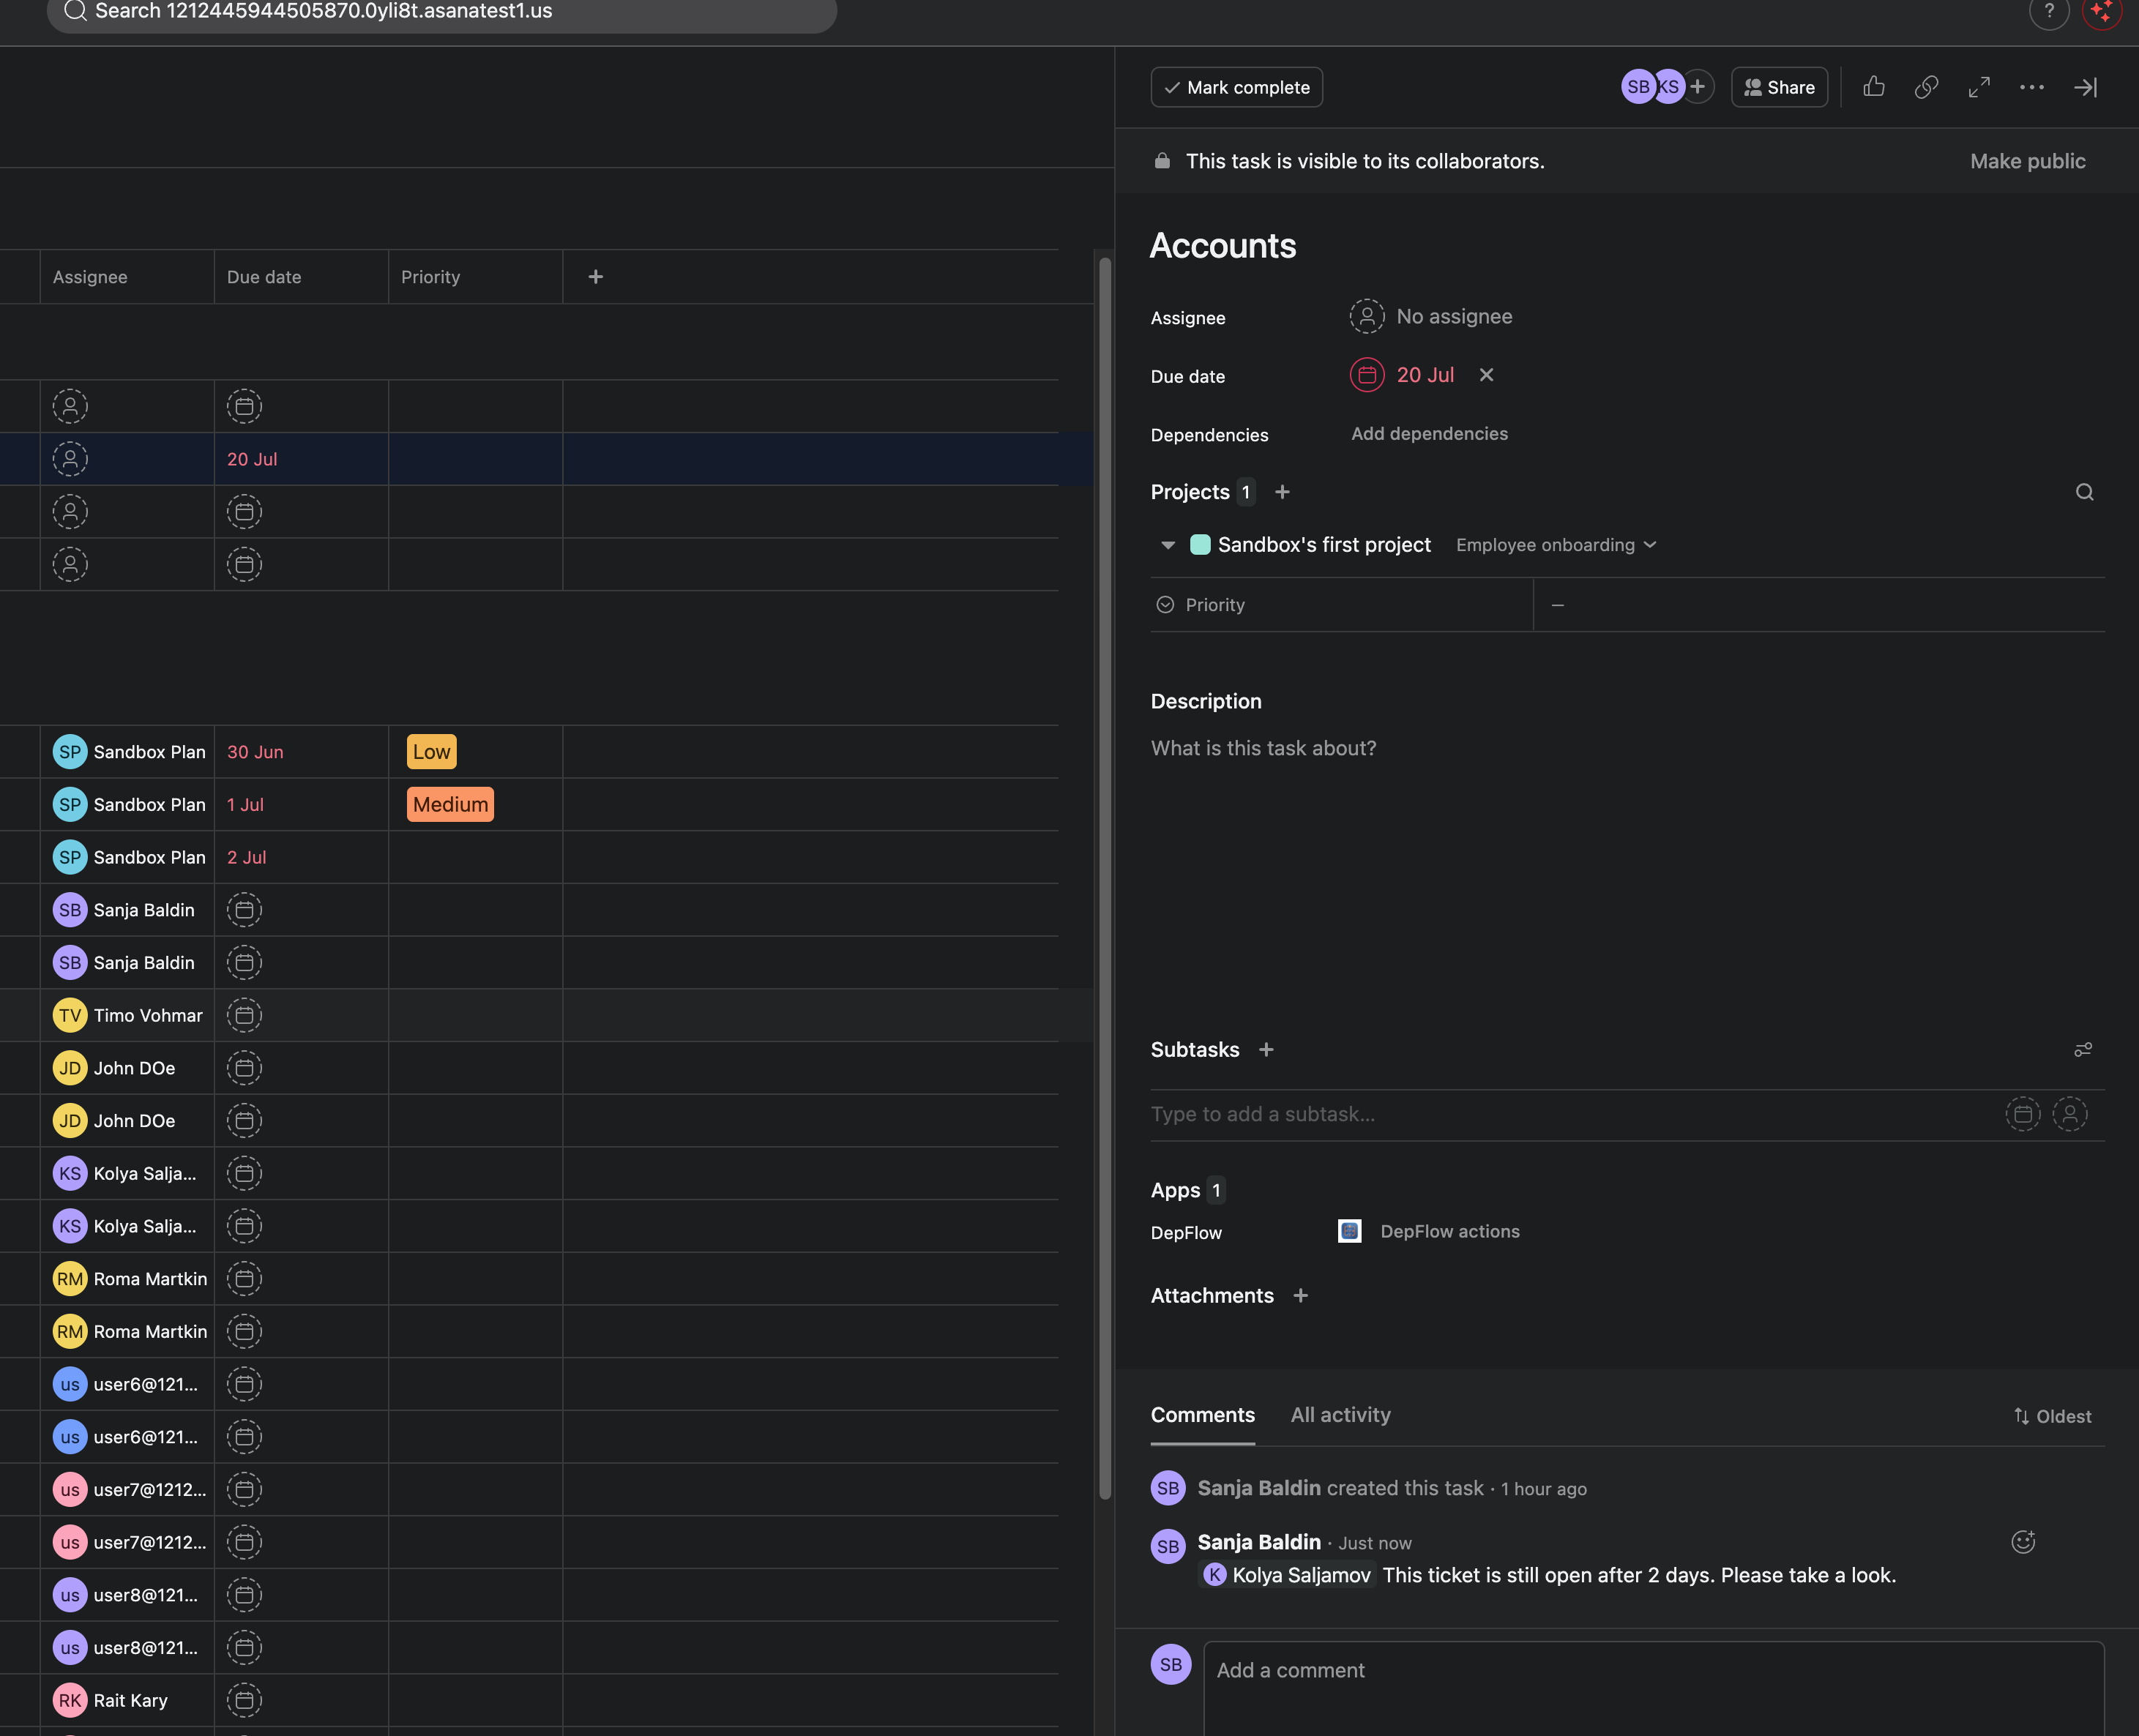Copy task link with chain icon
This screenshot has height=1736, width=2139.
click(x=1926, y=87)
